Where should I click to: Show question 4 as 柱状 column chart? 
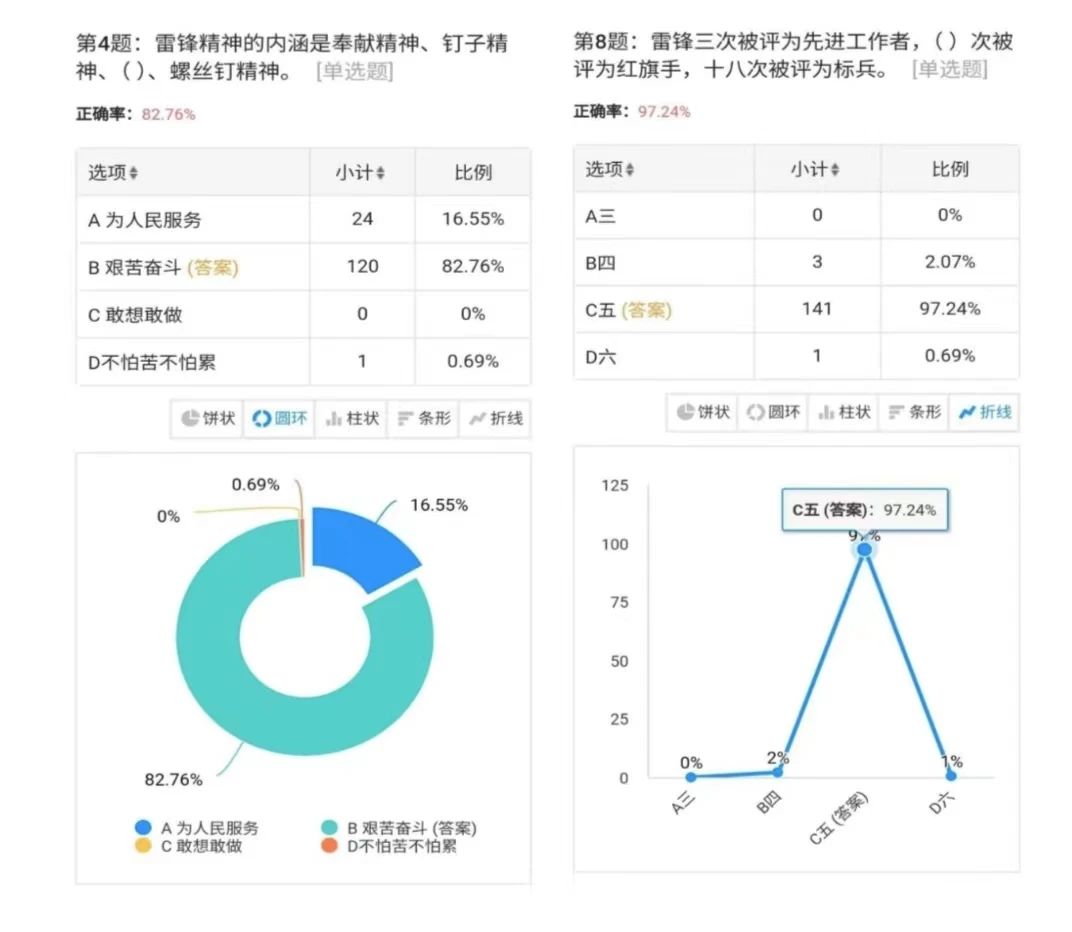tap(352, 419)
